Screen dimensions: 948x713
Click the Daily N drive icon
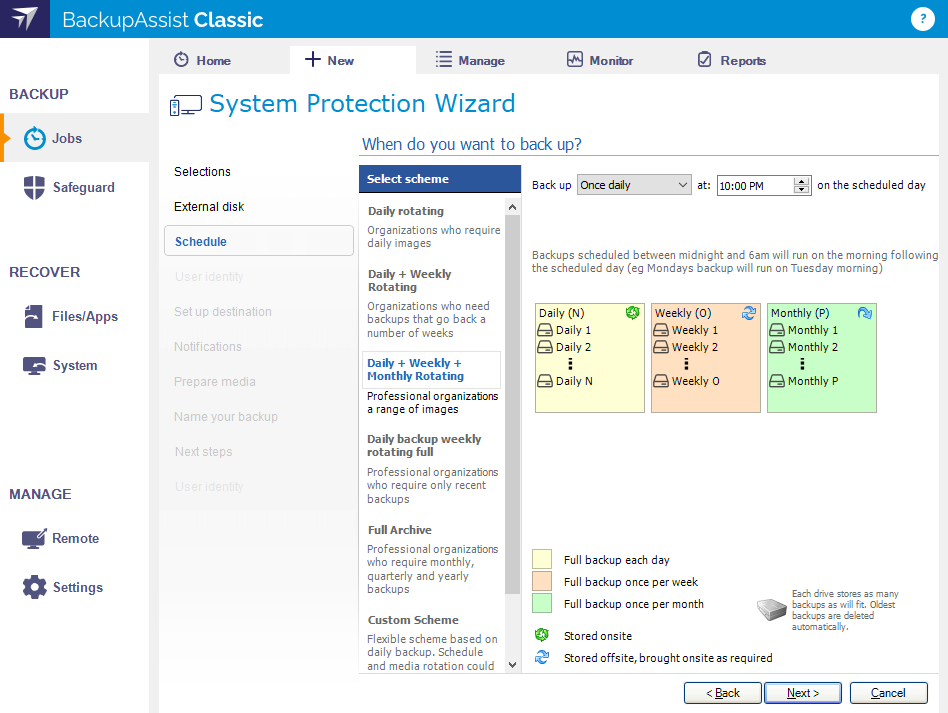[545, 381]
